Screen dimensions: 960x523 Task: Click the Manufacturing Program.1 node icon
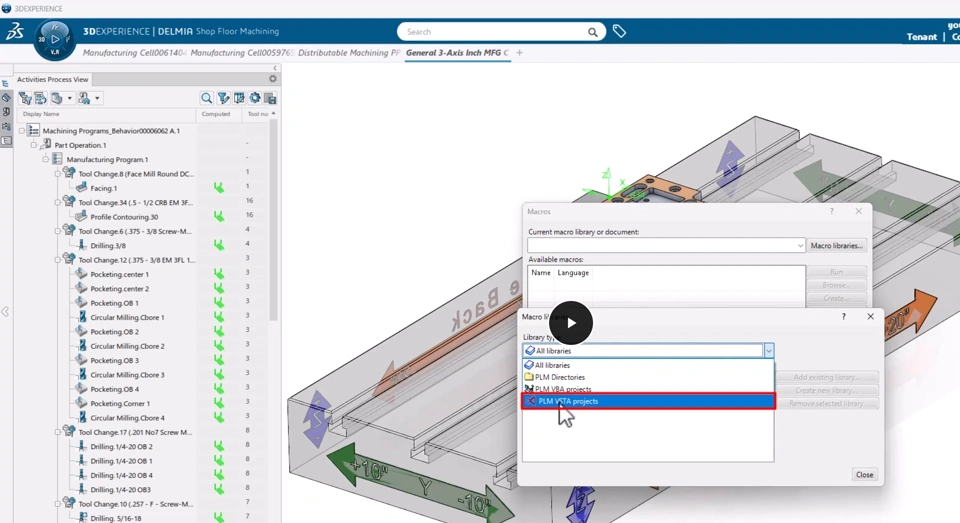[x=58, y=159]
